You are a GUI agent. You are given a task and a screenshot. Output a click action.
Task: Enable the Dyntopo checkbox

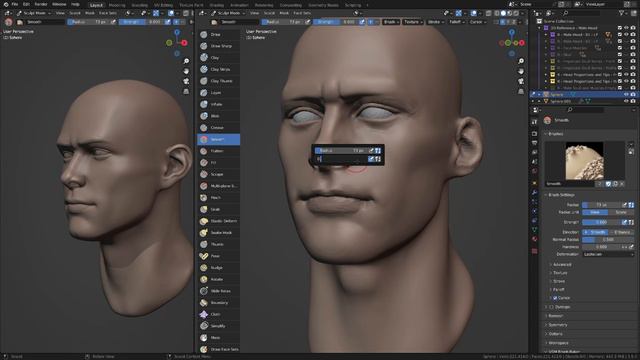(551, 307)
